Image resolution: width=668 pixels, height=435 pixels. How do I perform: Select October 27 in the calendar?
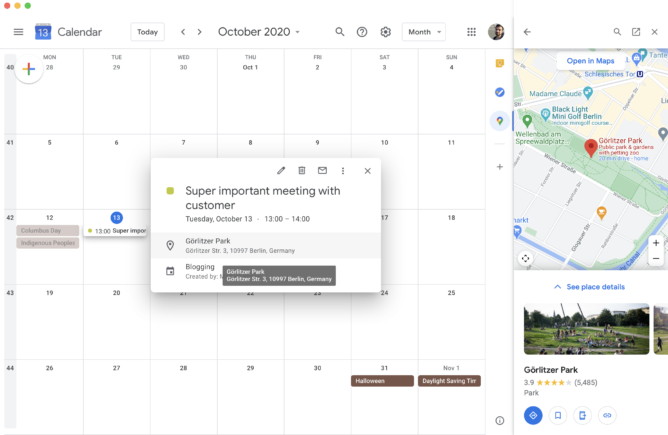point(117,368)
